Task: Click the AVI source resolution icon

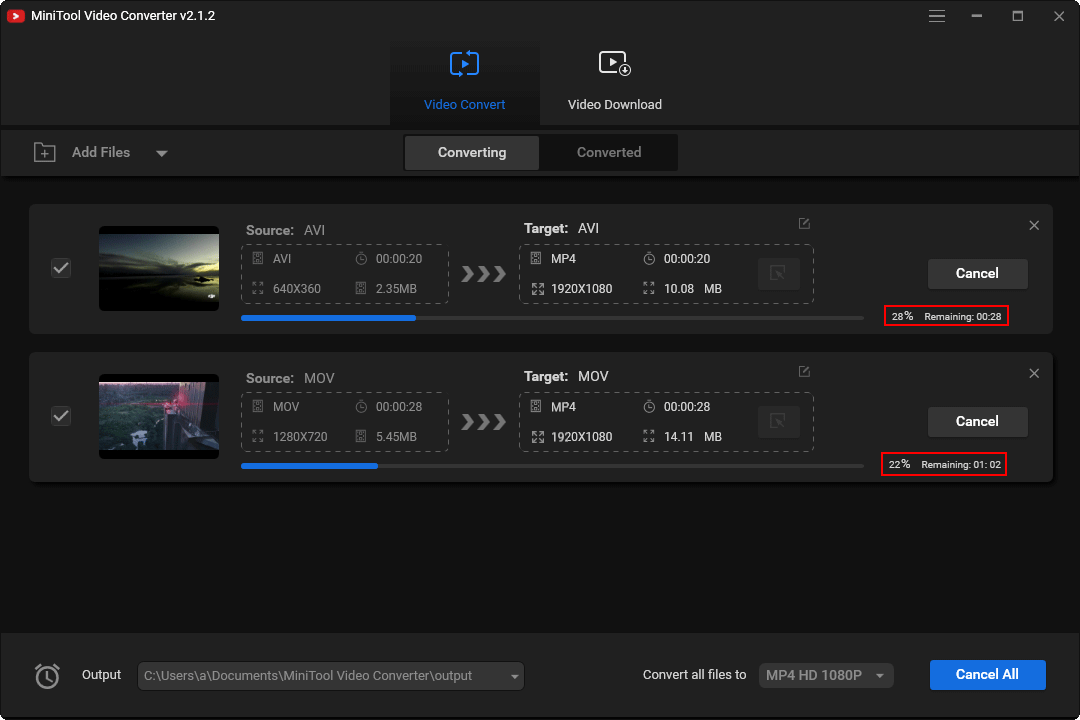Action: coord(258,288)
